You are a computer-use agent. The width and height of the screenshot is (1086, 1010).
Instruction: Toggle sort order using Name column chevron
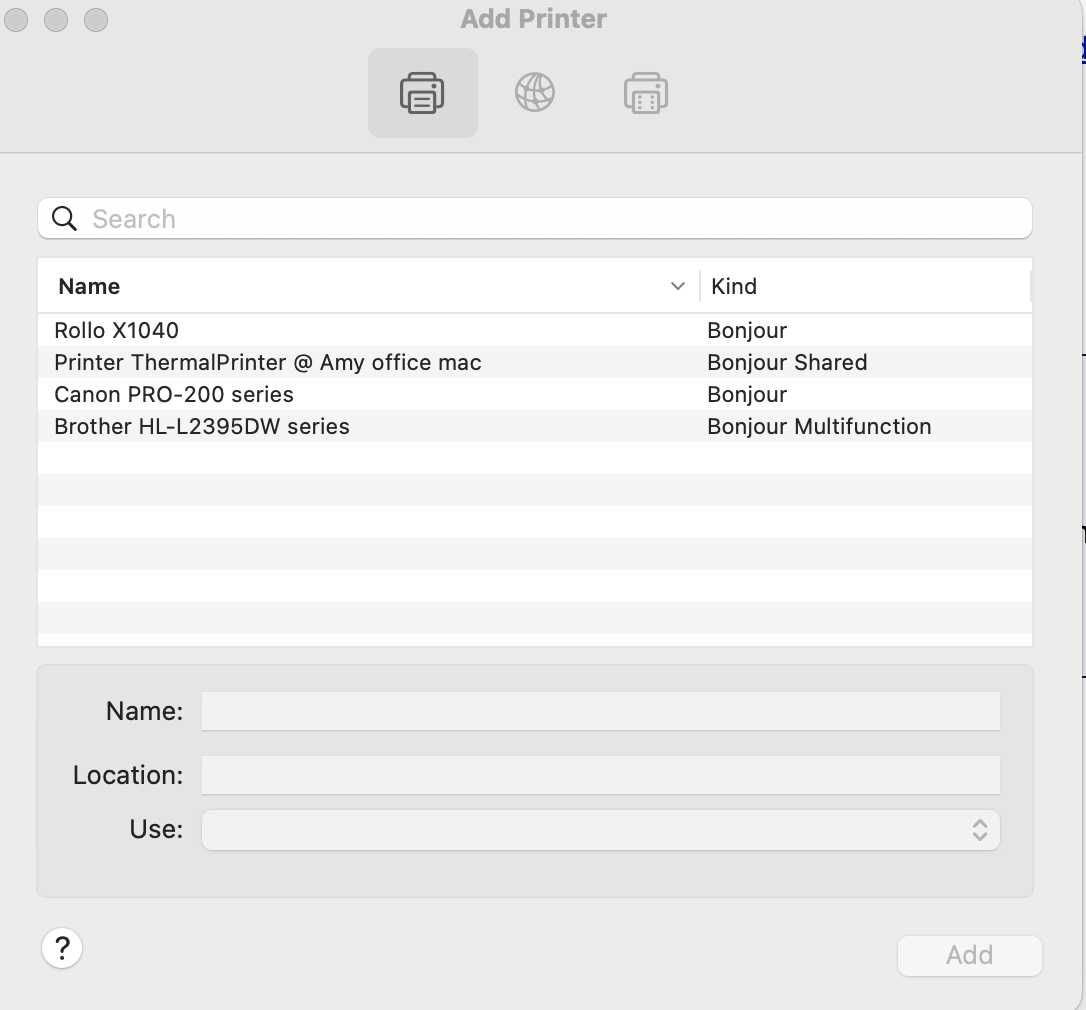pyautogui.click(x=677, y=287)
